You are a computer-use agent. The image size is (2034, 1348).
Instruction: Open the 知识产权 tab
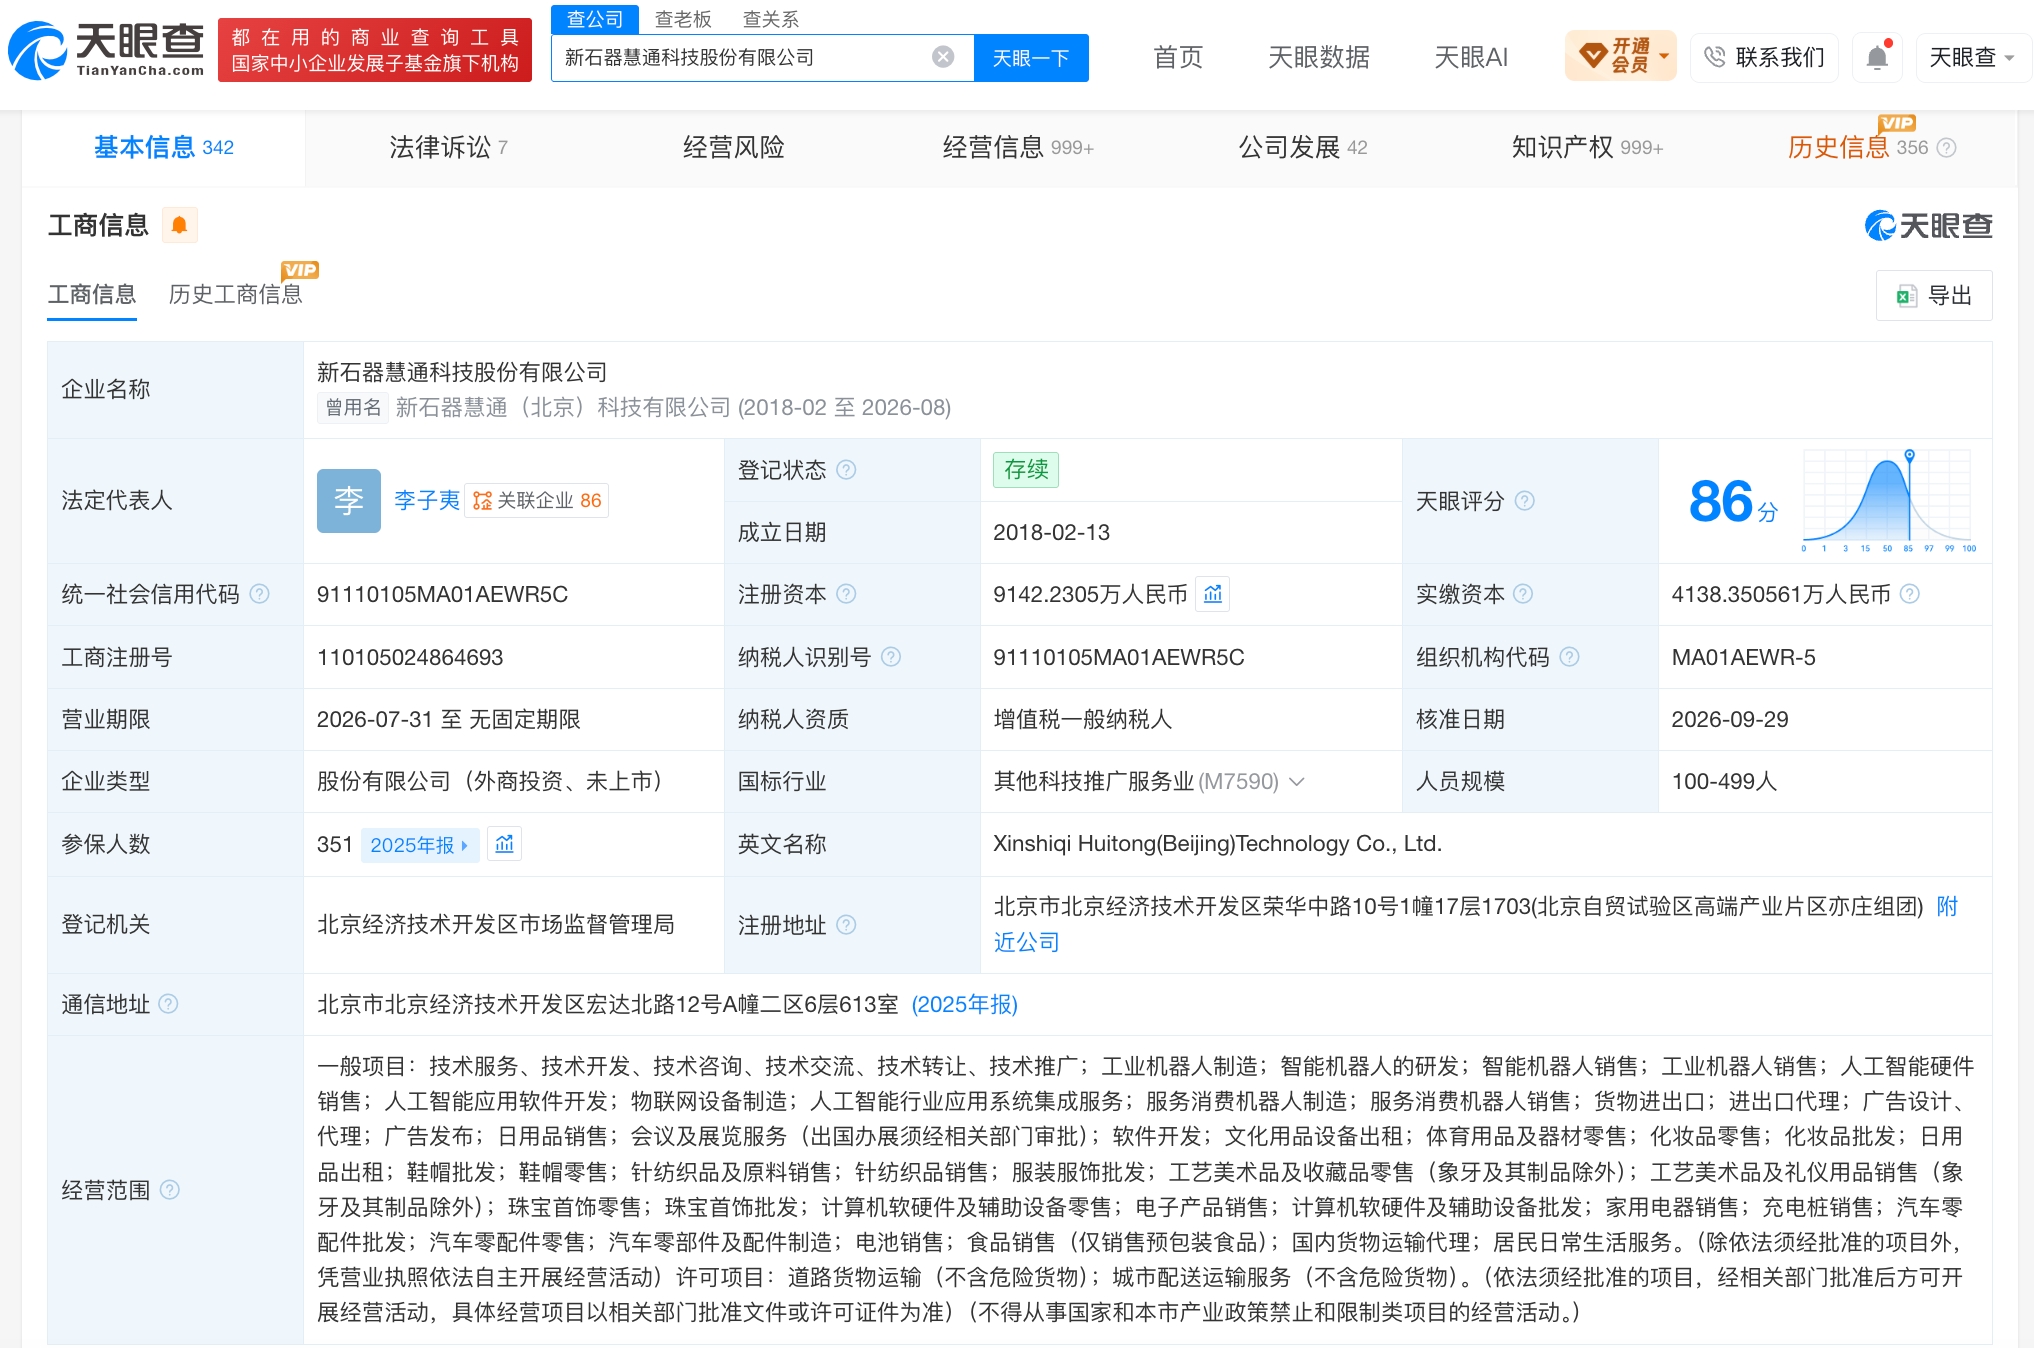point(1587,147)
